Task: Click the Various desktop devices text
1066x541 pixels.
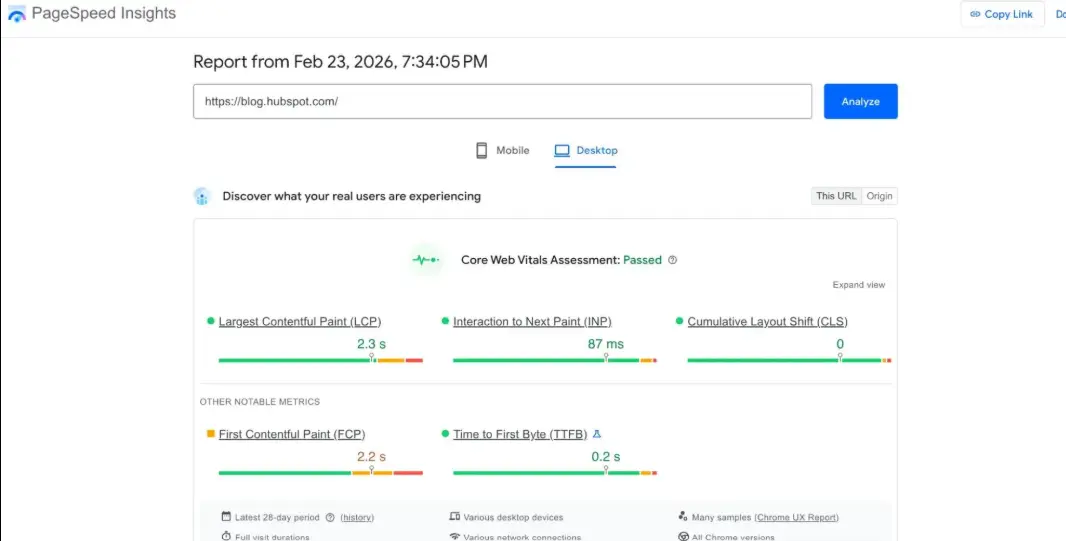Action: click(x=513, y=517)
